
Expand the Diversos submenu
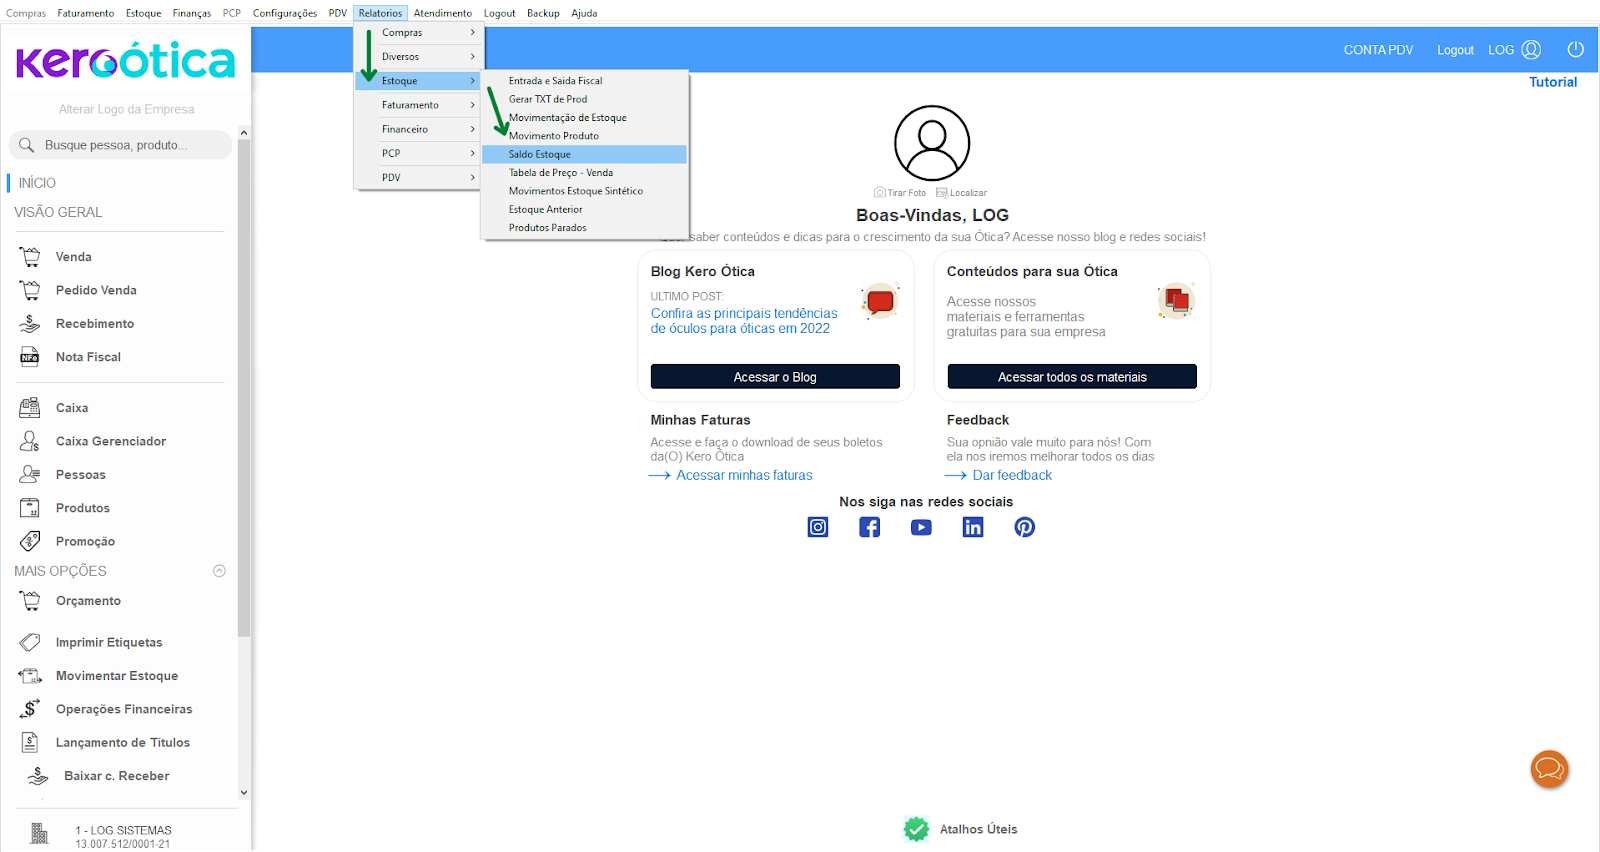tap(419, 57)
